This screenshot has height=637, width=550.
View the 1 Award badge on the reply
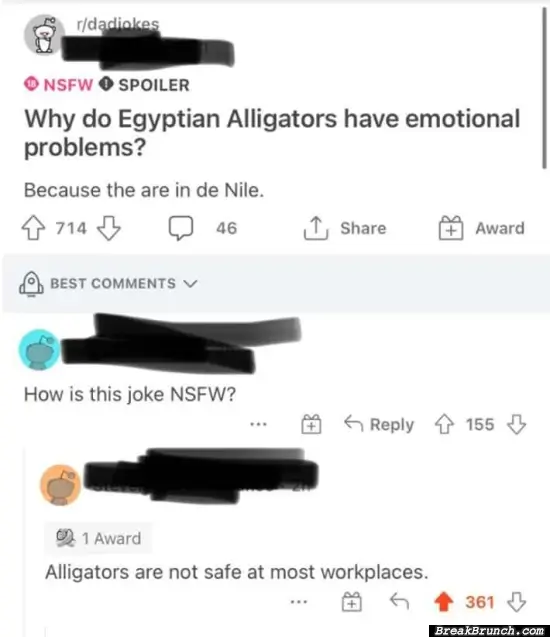98,538
